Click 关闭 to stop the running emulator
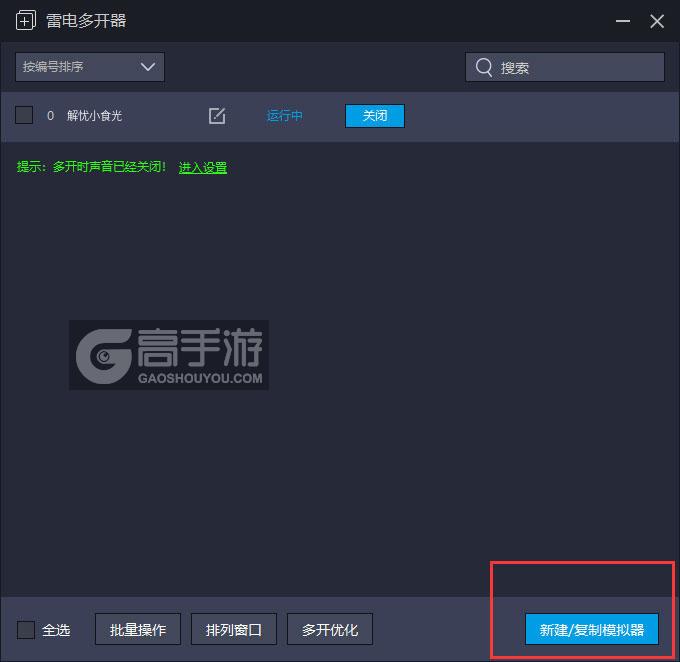 375,116
